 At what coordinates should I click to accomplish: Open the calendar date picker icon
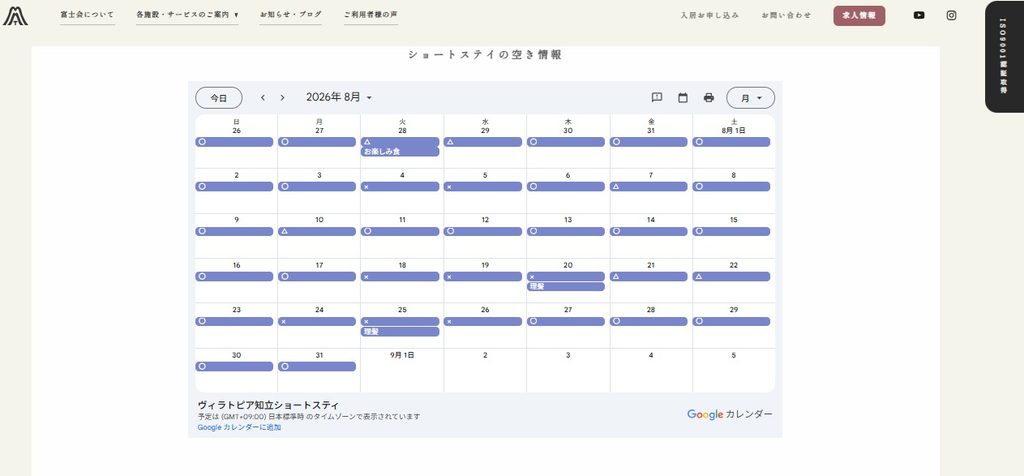click(x=683, y=98)
